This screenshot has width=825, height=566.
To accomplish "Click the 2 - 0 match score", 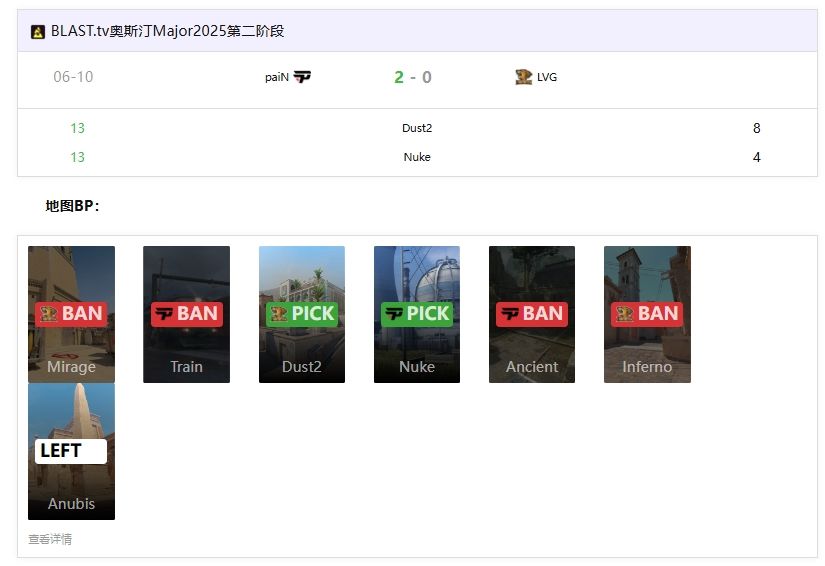I will (x=413, y=77).
